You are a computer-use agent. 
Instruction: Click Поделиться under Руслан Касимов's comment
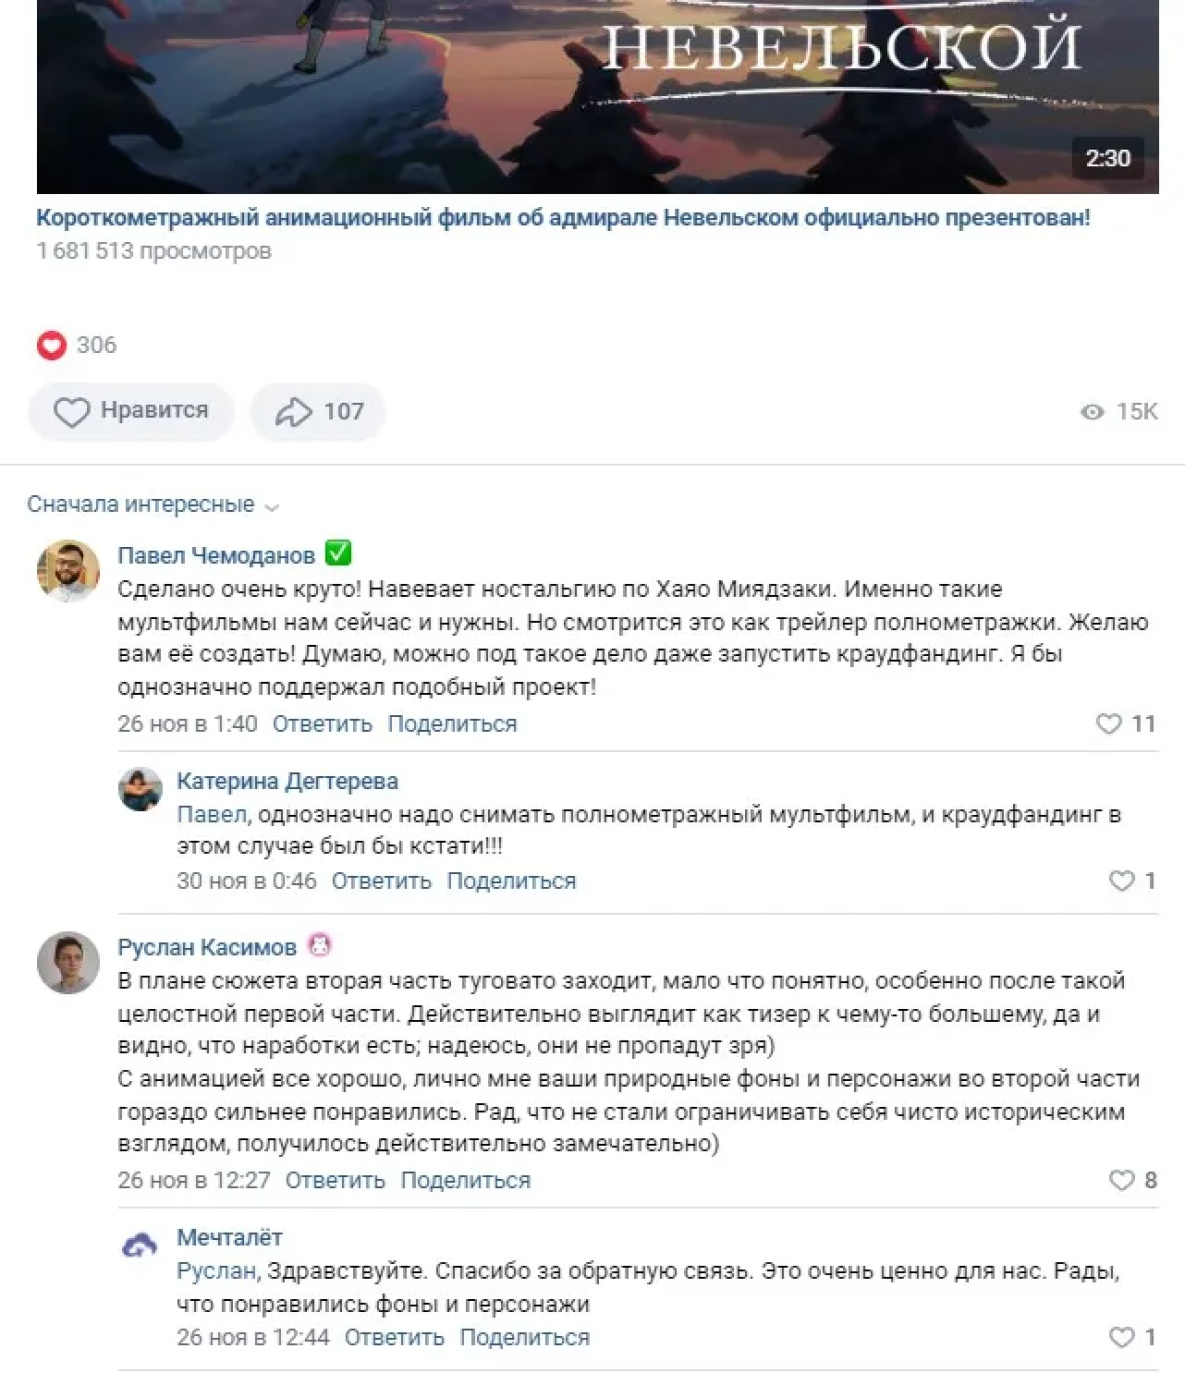[465, 1181]
